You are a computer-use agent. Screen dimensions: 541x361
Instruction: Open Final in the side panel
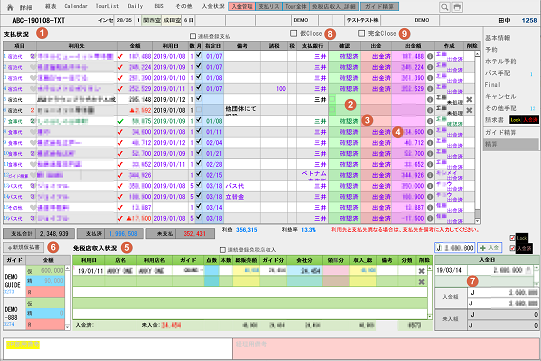[x=492, y=85]
